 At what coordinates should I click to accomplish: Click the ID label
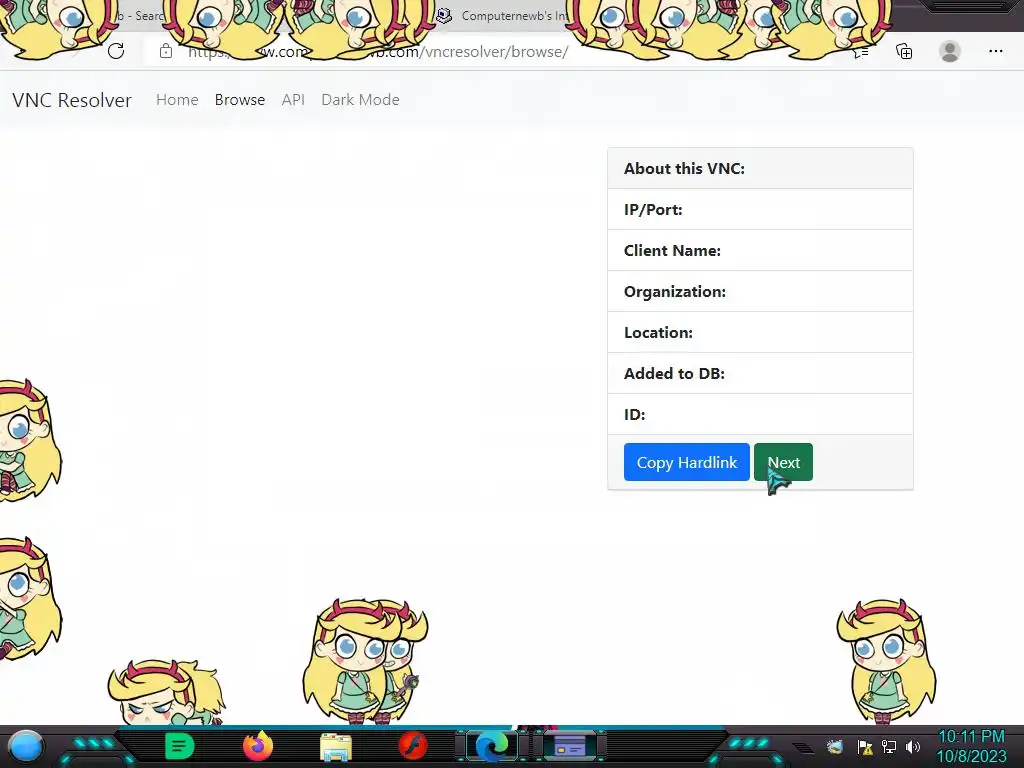click(634, 415)
